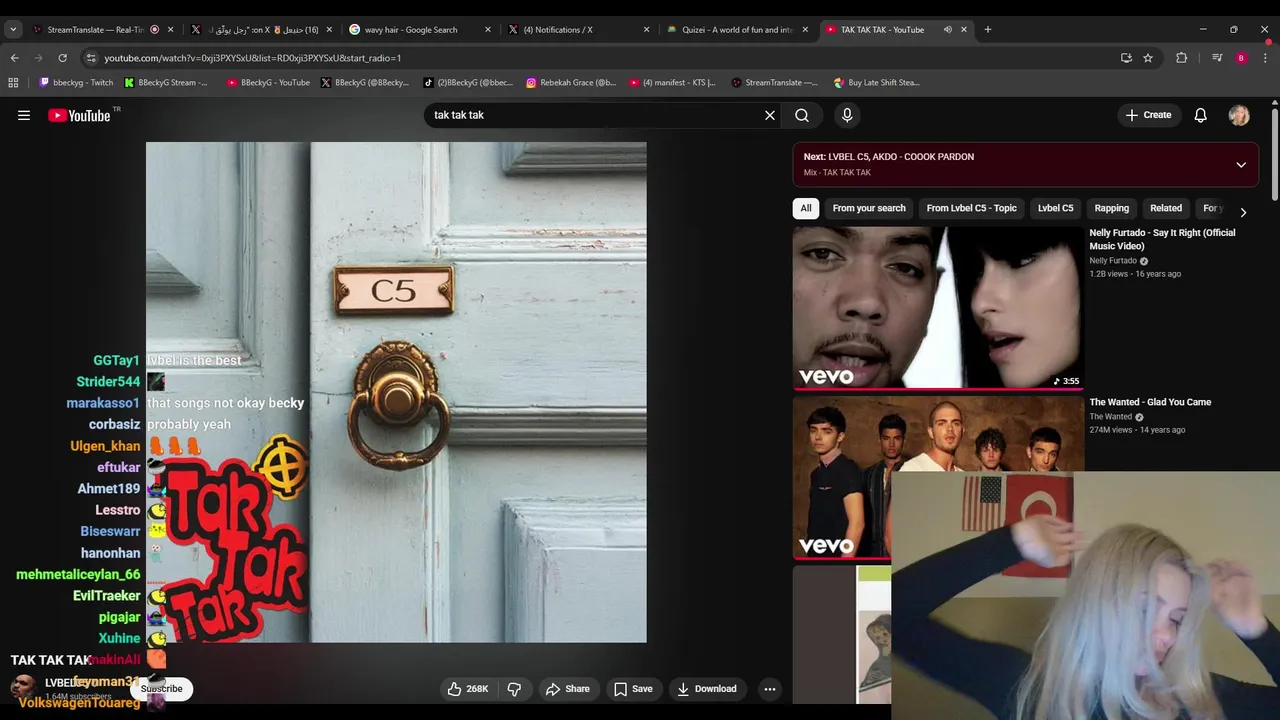Select the All filter chip
Viewport: 1280px width, 720px height.
(x=806, y=208)
